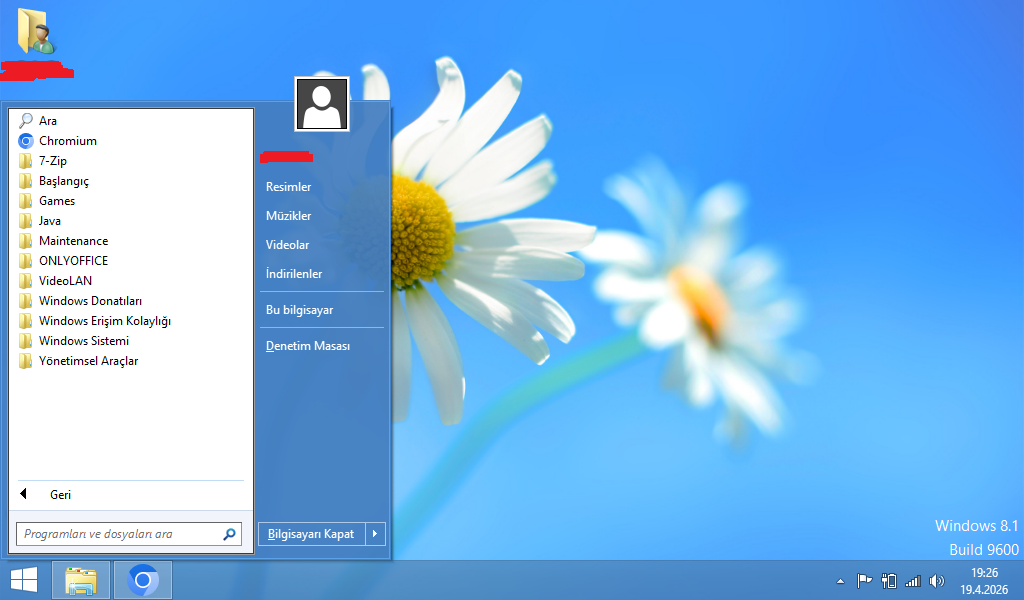This screenshot has width=1024, height=600.
Task: Open Videolar from the start menu
Action: point(287,245)
